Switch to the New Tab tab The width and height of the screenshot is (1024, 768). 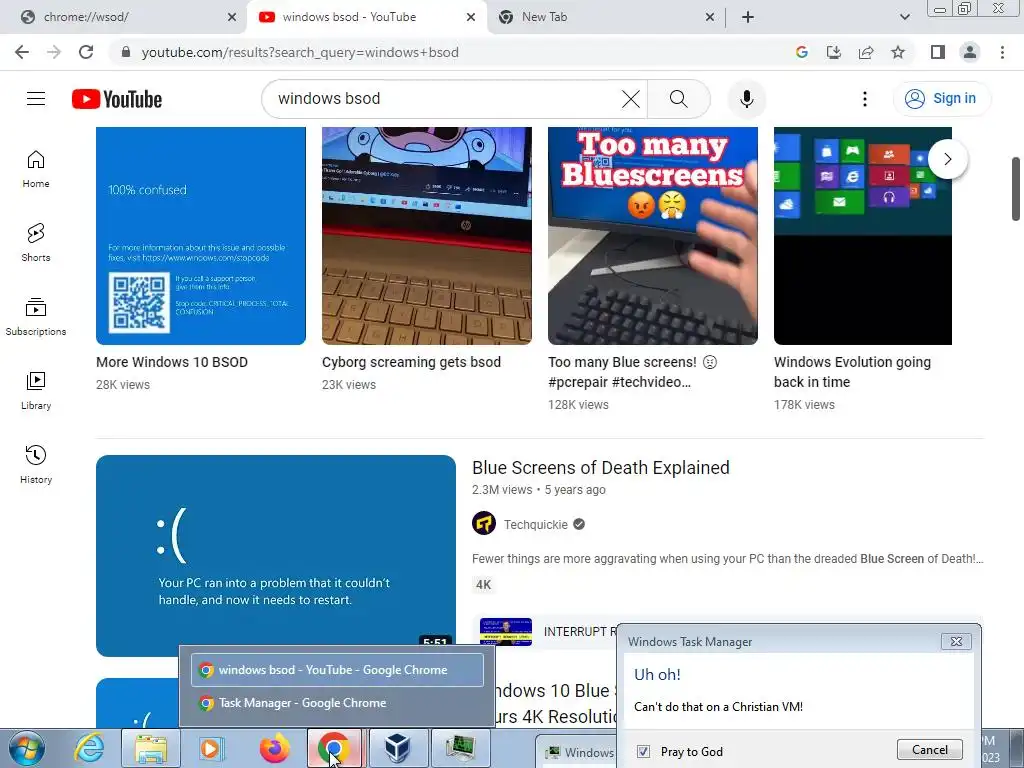point(606,17)
